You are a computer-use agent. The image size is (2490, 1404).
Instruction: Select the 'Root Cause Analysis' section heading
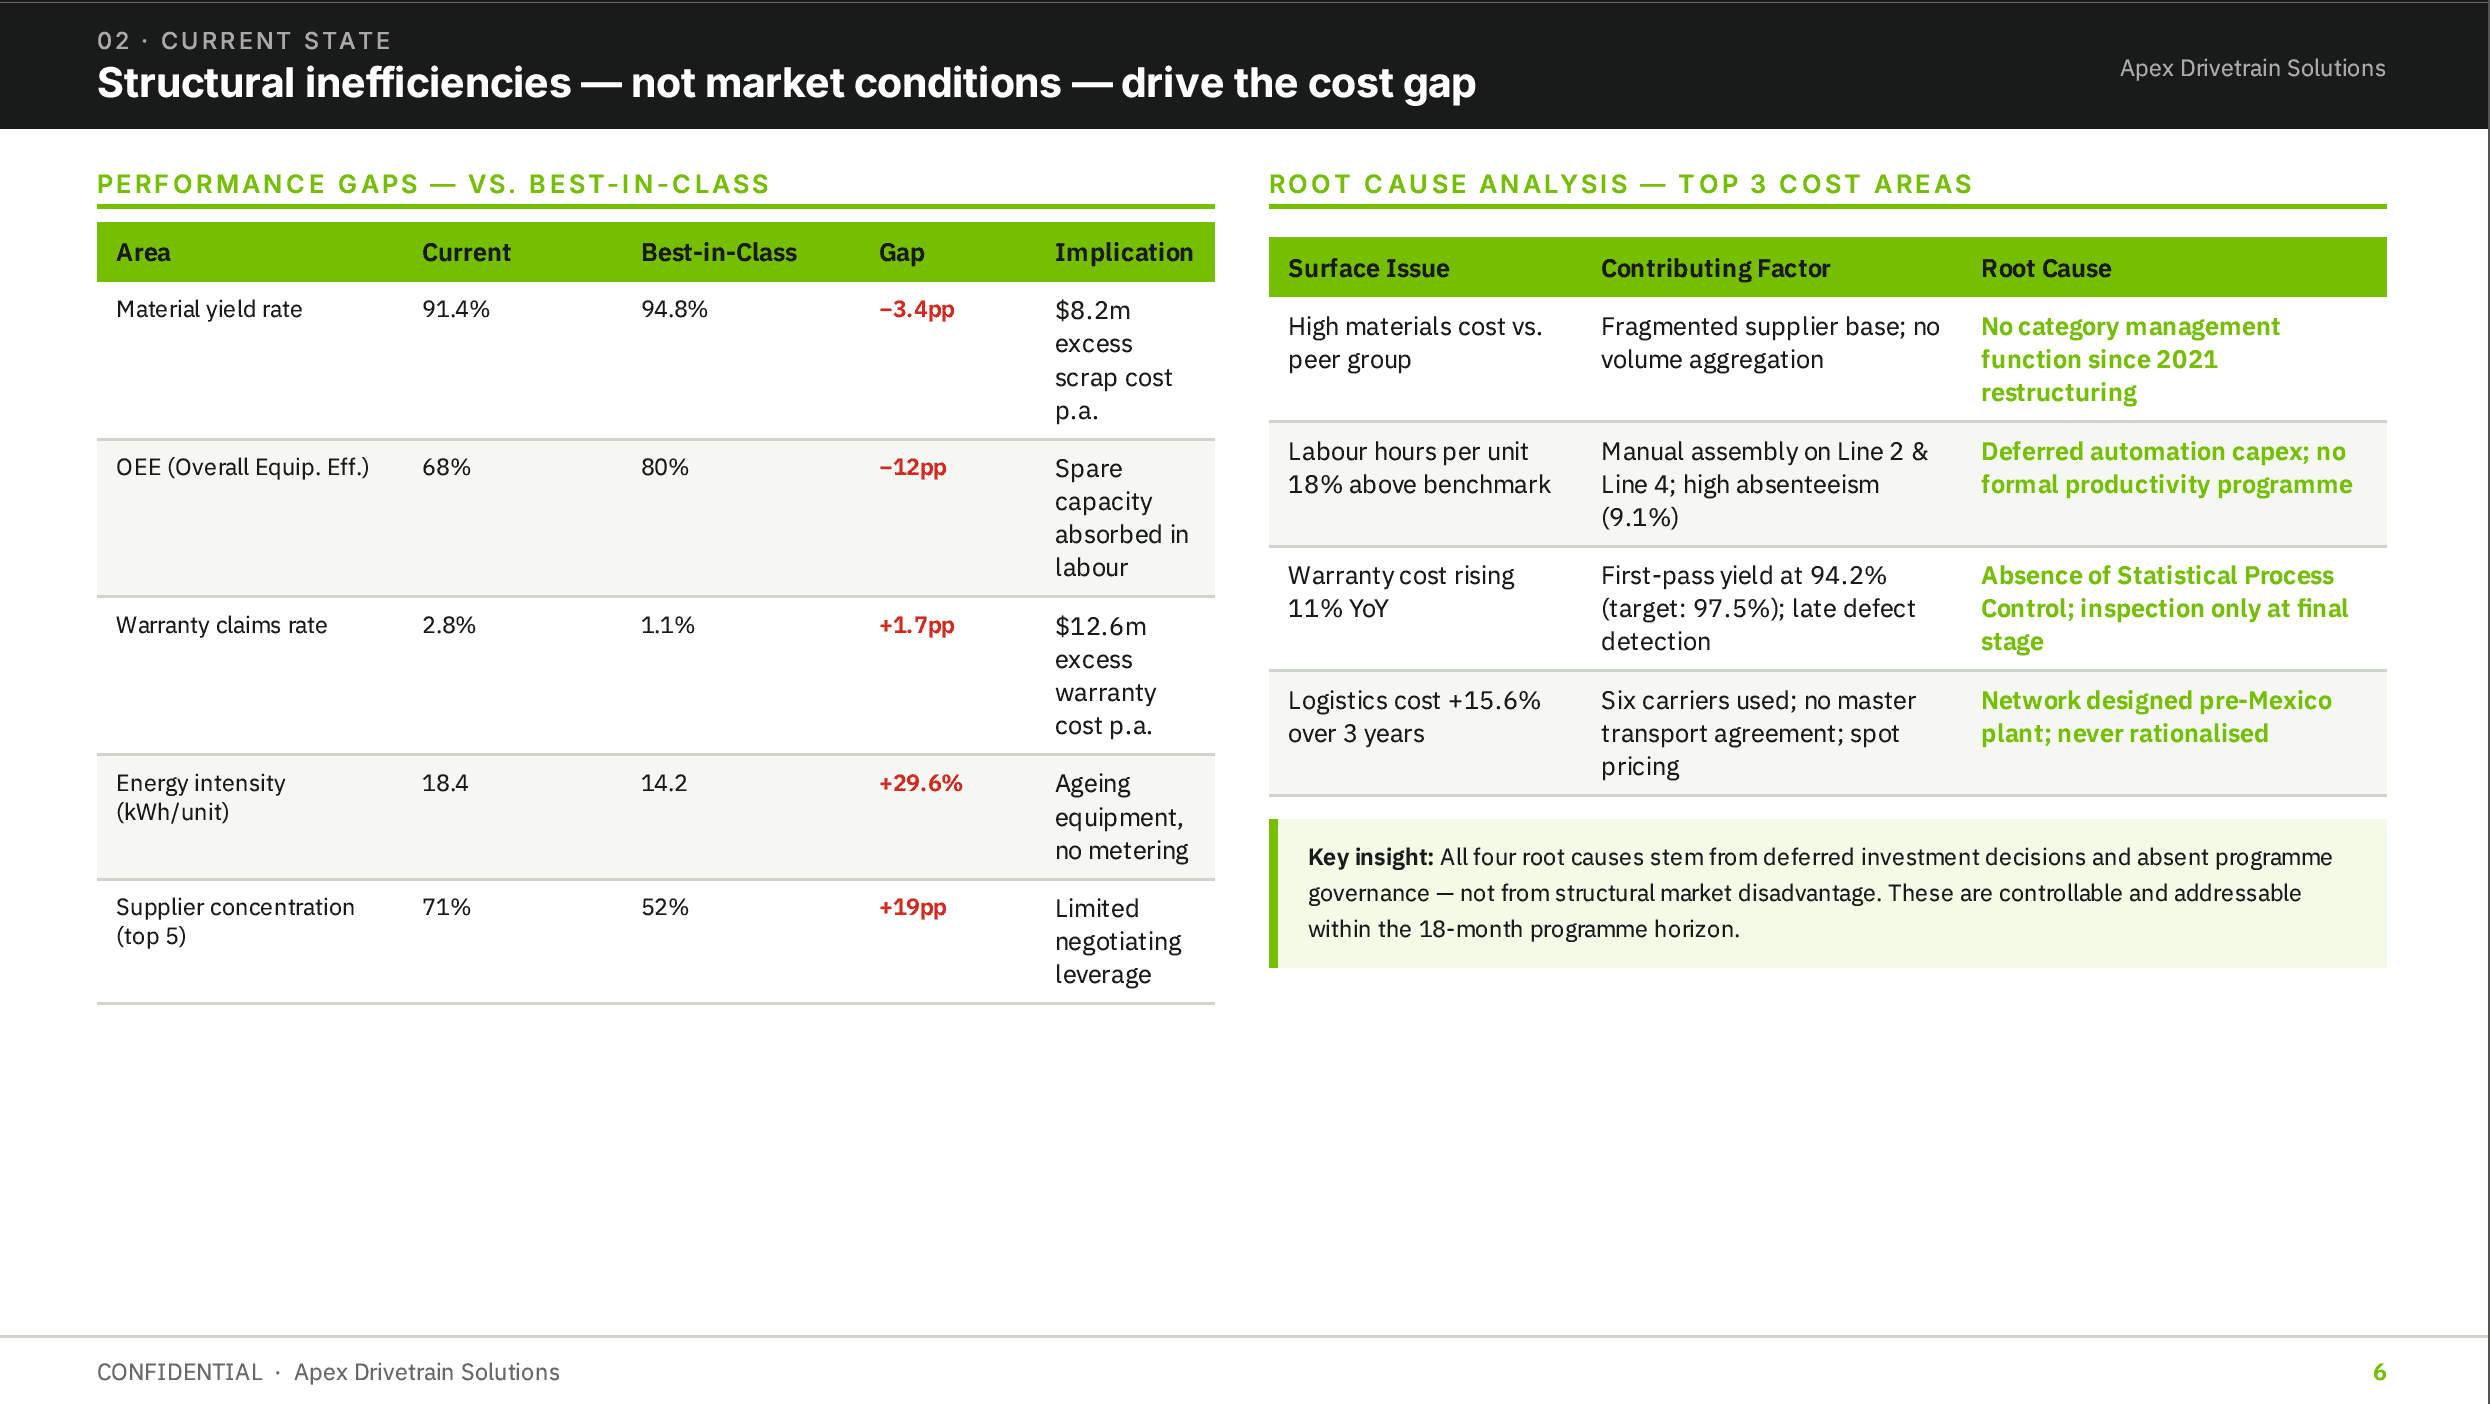point(1620,184)
